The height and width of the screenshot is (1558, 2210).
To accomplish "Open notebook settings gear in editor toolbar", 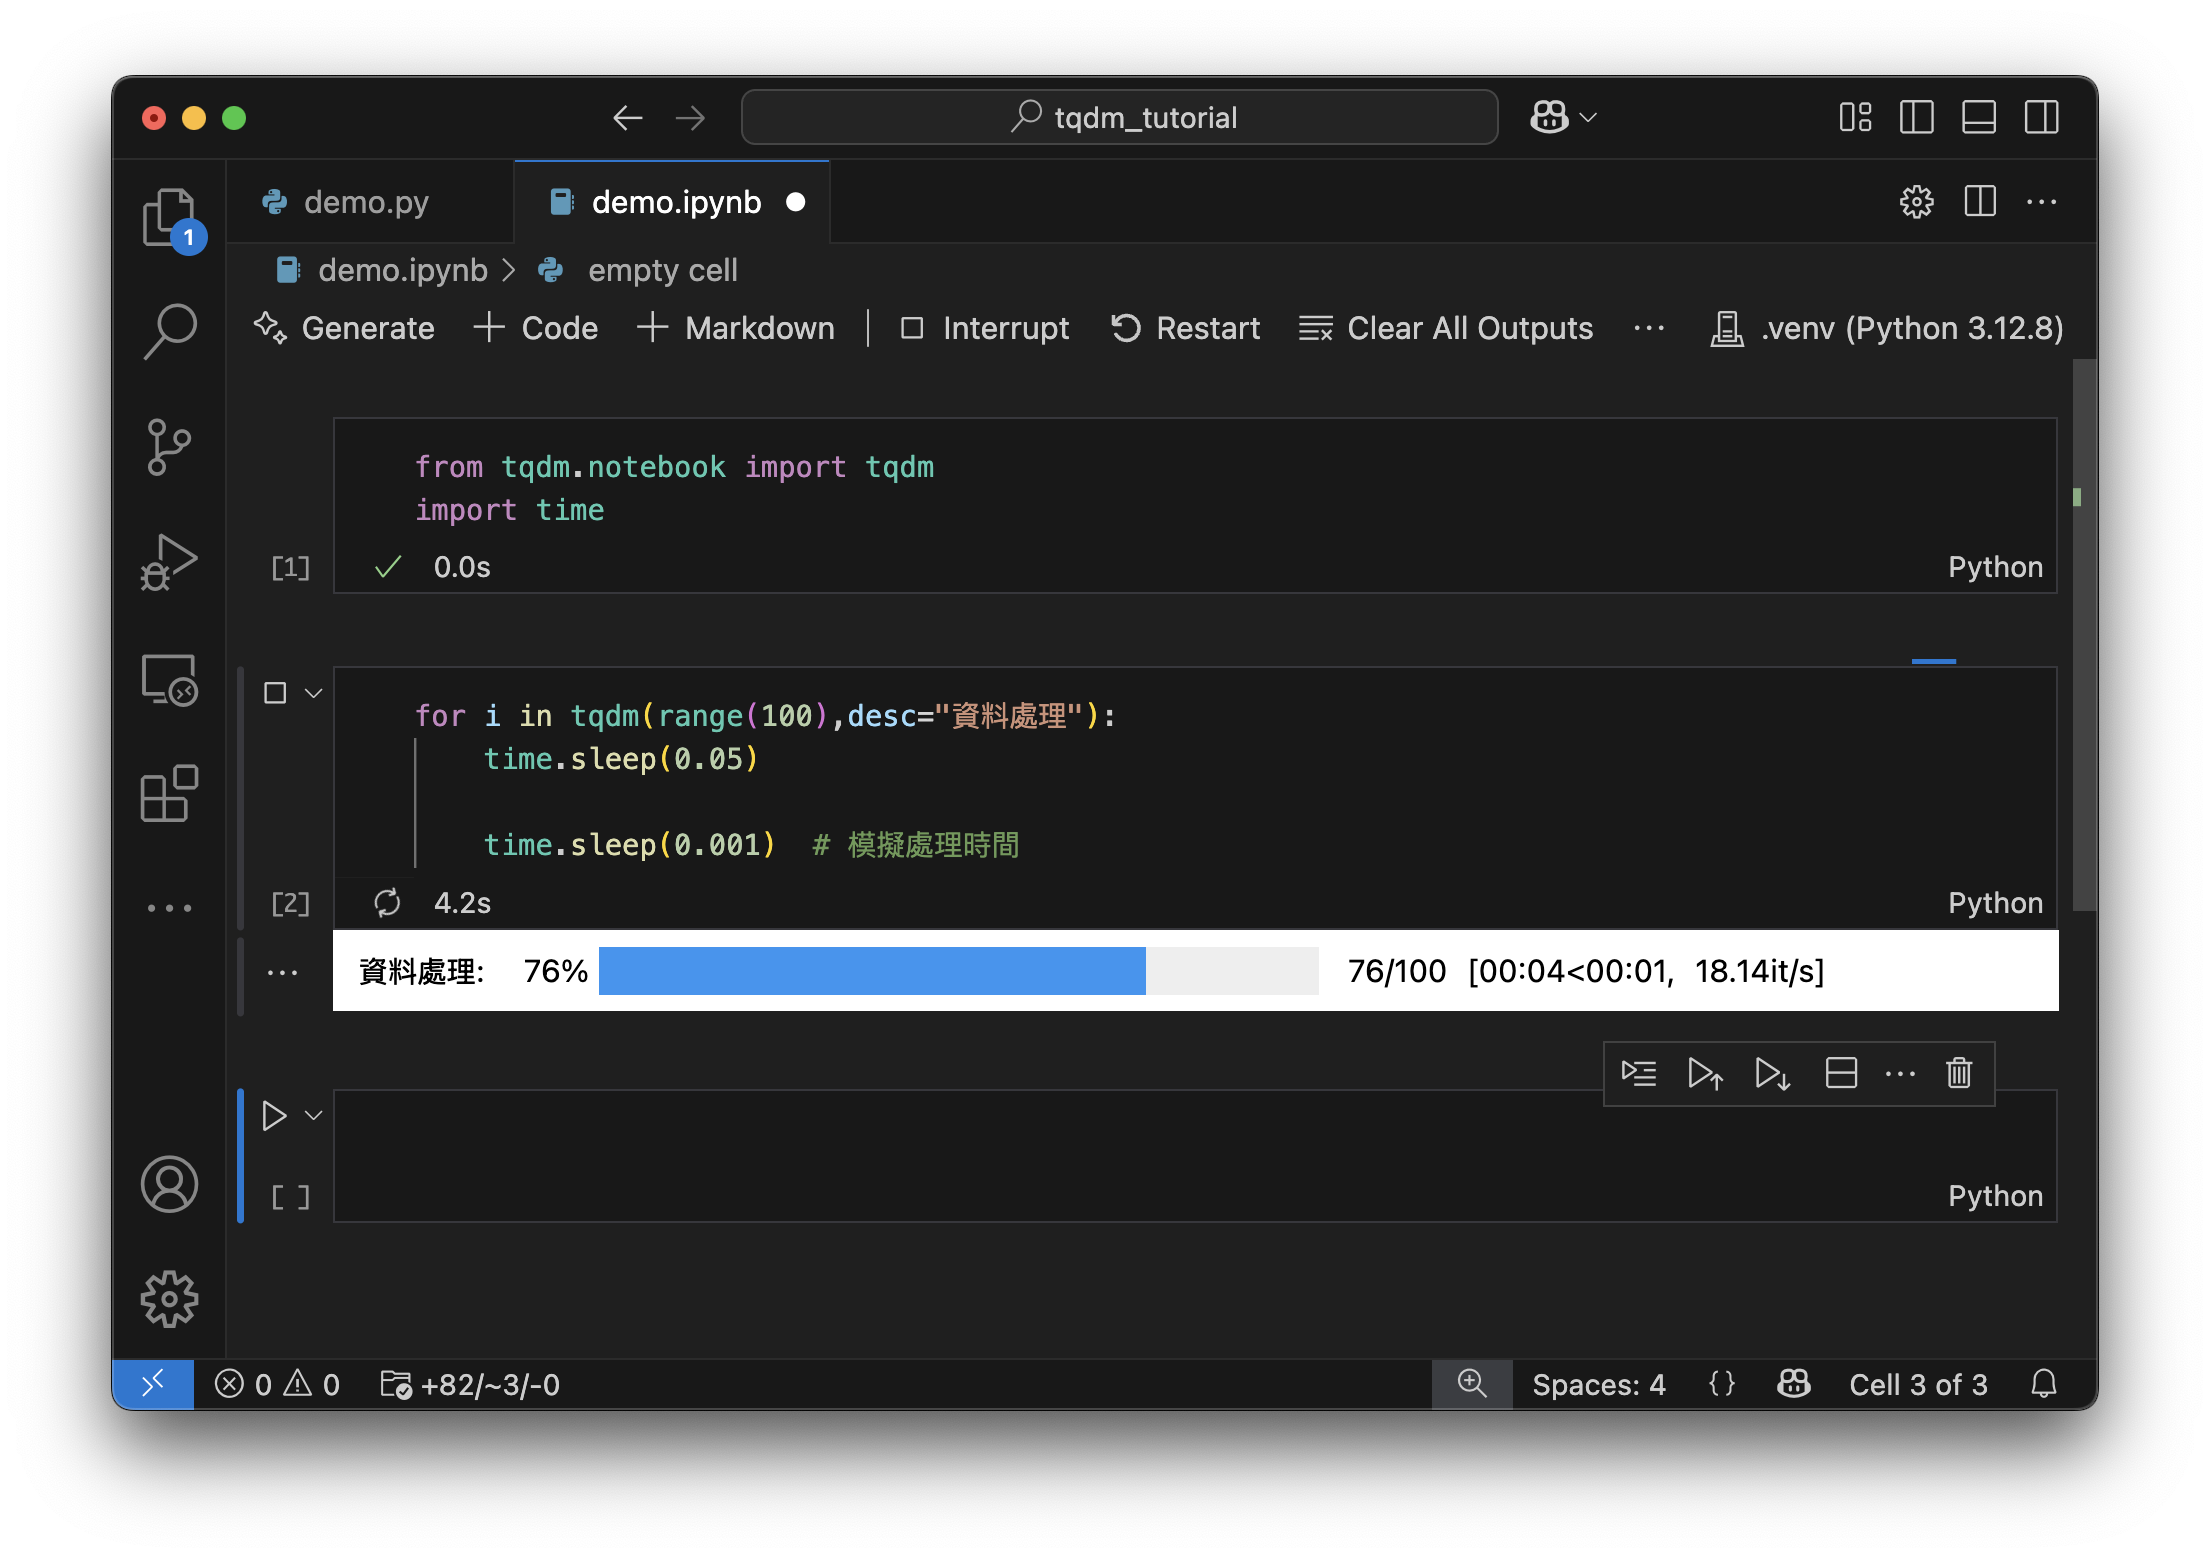I will click(x=1917, y=202).
